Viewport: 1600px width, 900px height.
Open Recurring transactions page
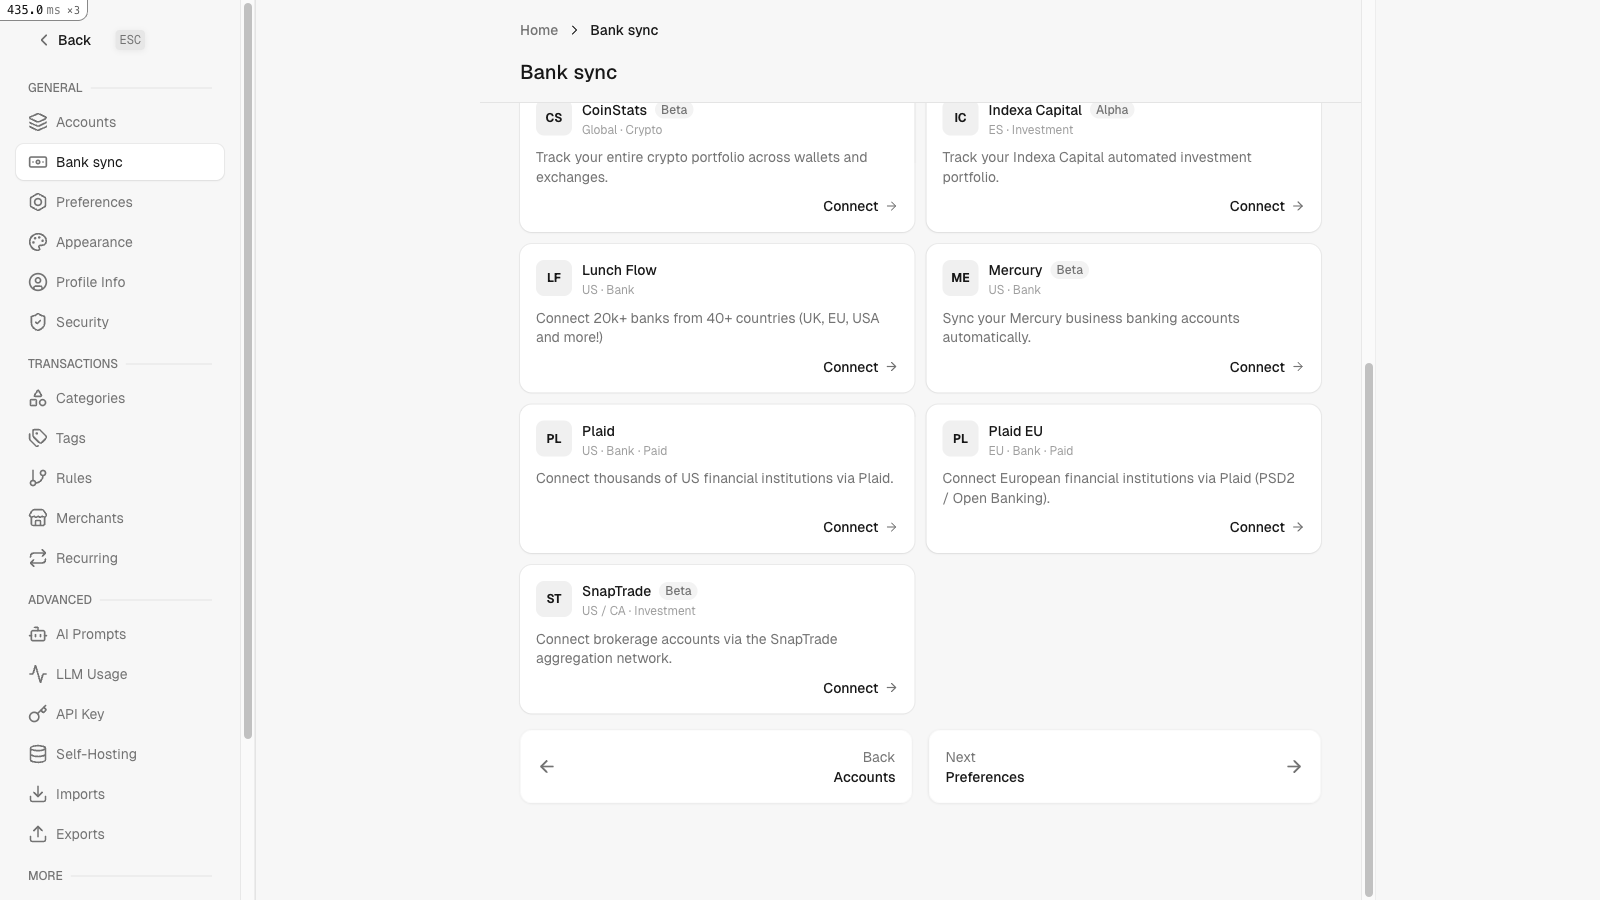120,558
